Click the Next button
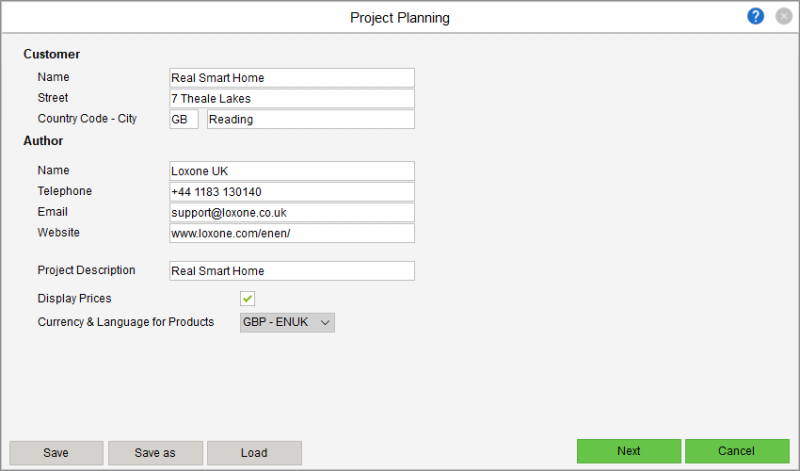 [x=628, y=451]
